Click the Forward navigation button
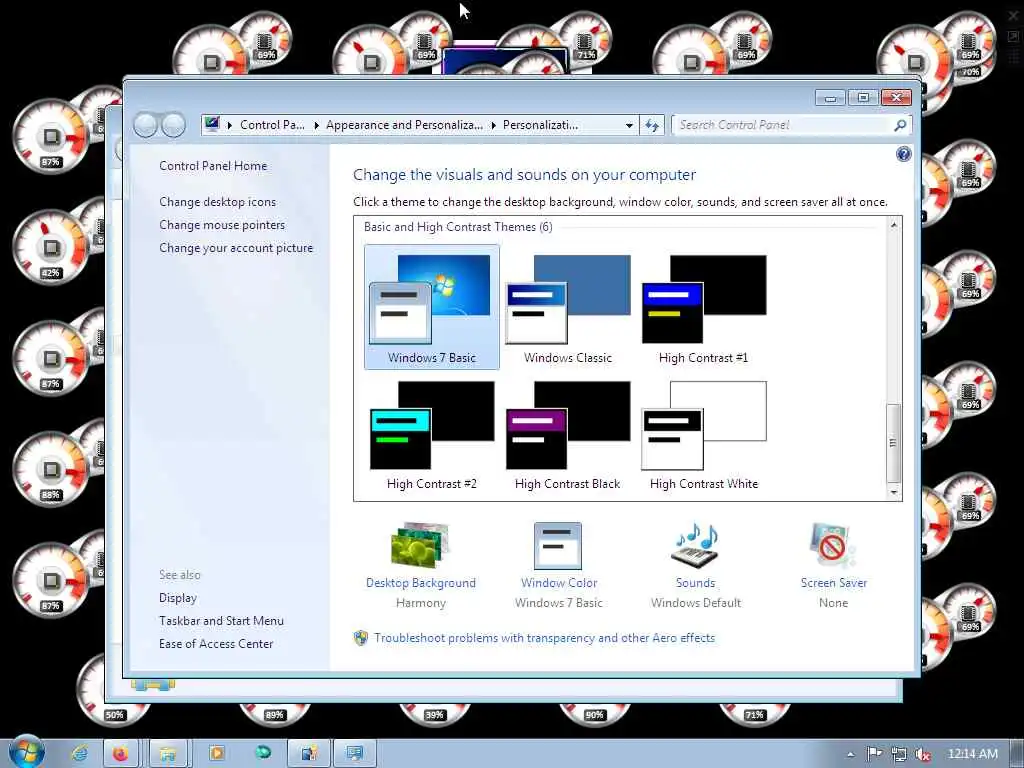Viewport: 1024px width, 768px height. pyautogui.click(x=173, y=125)
